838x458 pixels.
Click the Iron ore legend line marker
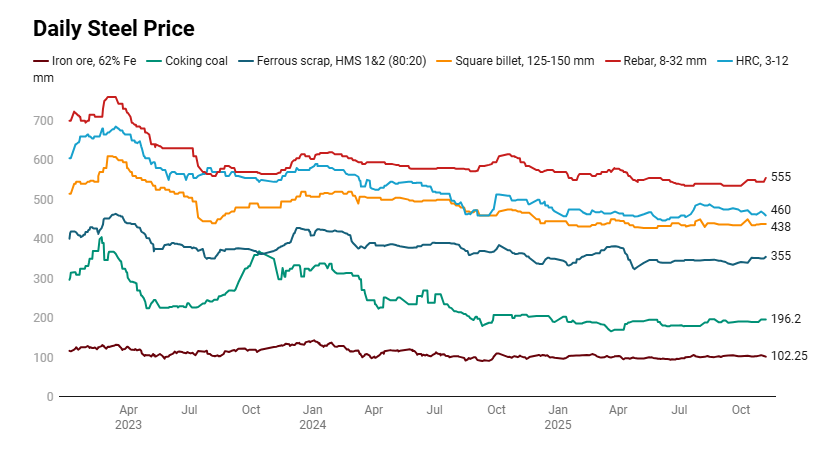coord(42,61)
